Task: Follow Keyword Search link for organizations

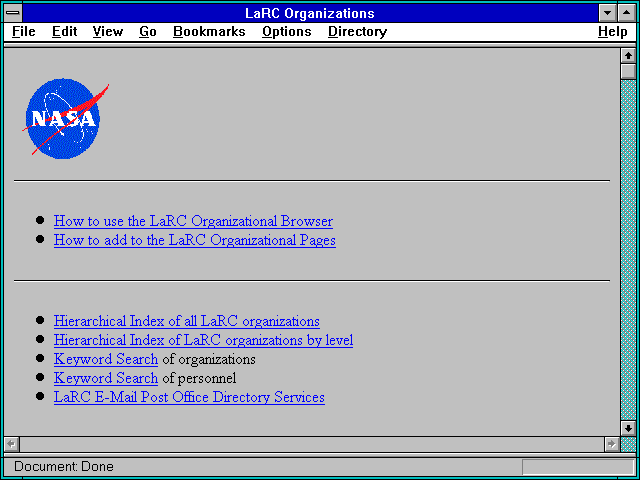Action: click(x=106, y=359)
